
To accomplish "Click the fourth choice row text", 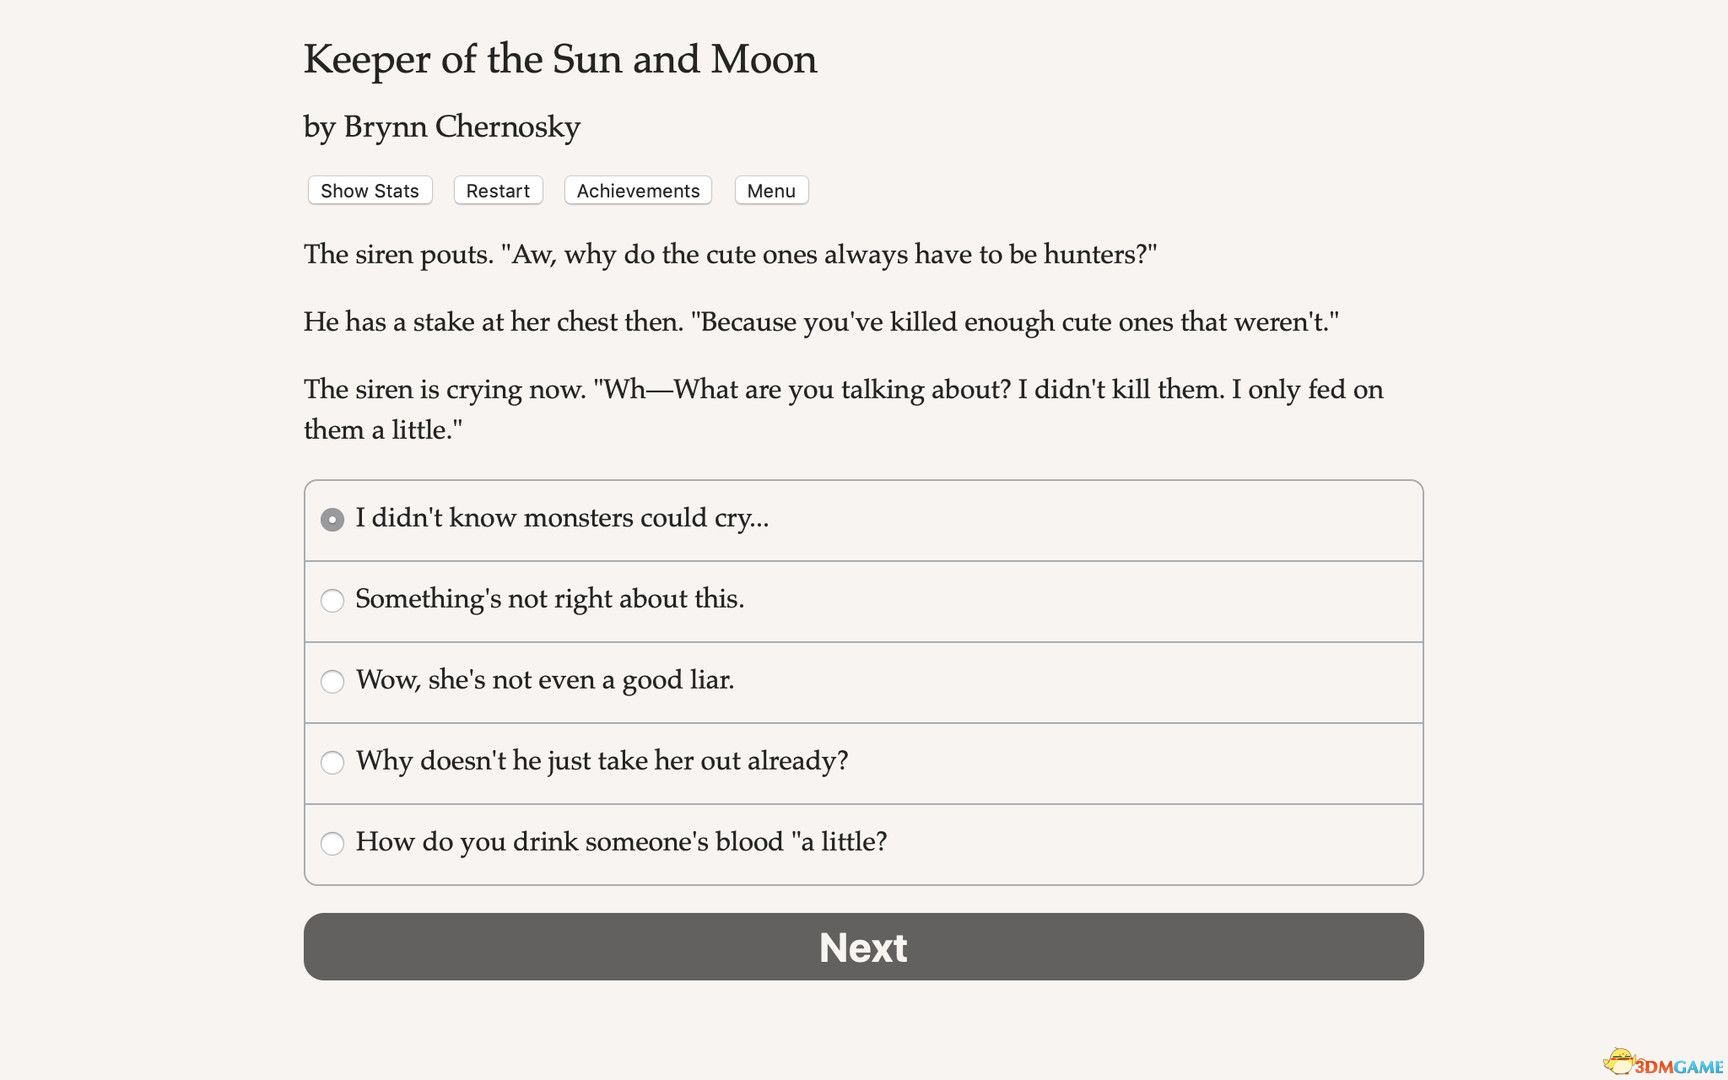I will click(602, 762).
